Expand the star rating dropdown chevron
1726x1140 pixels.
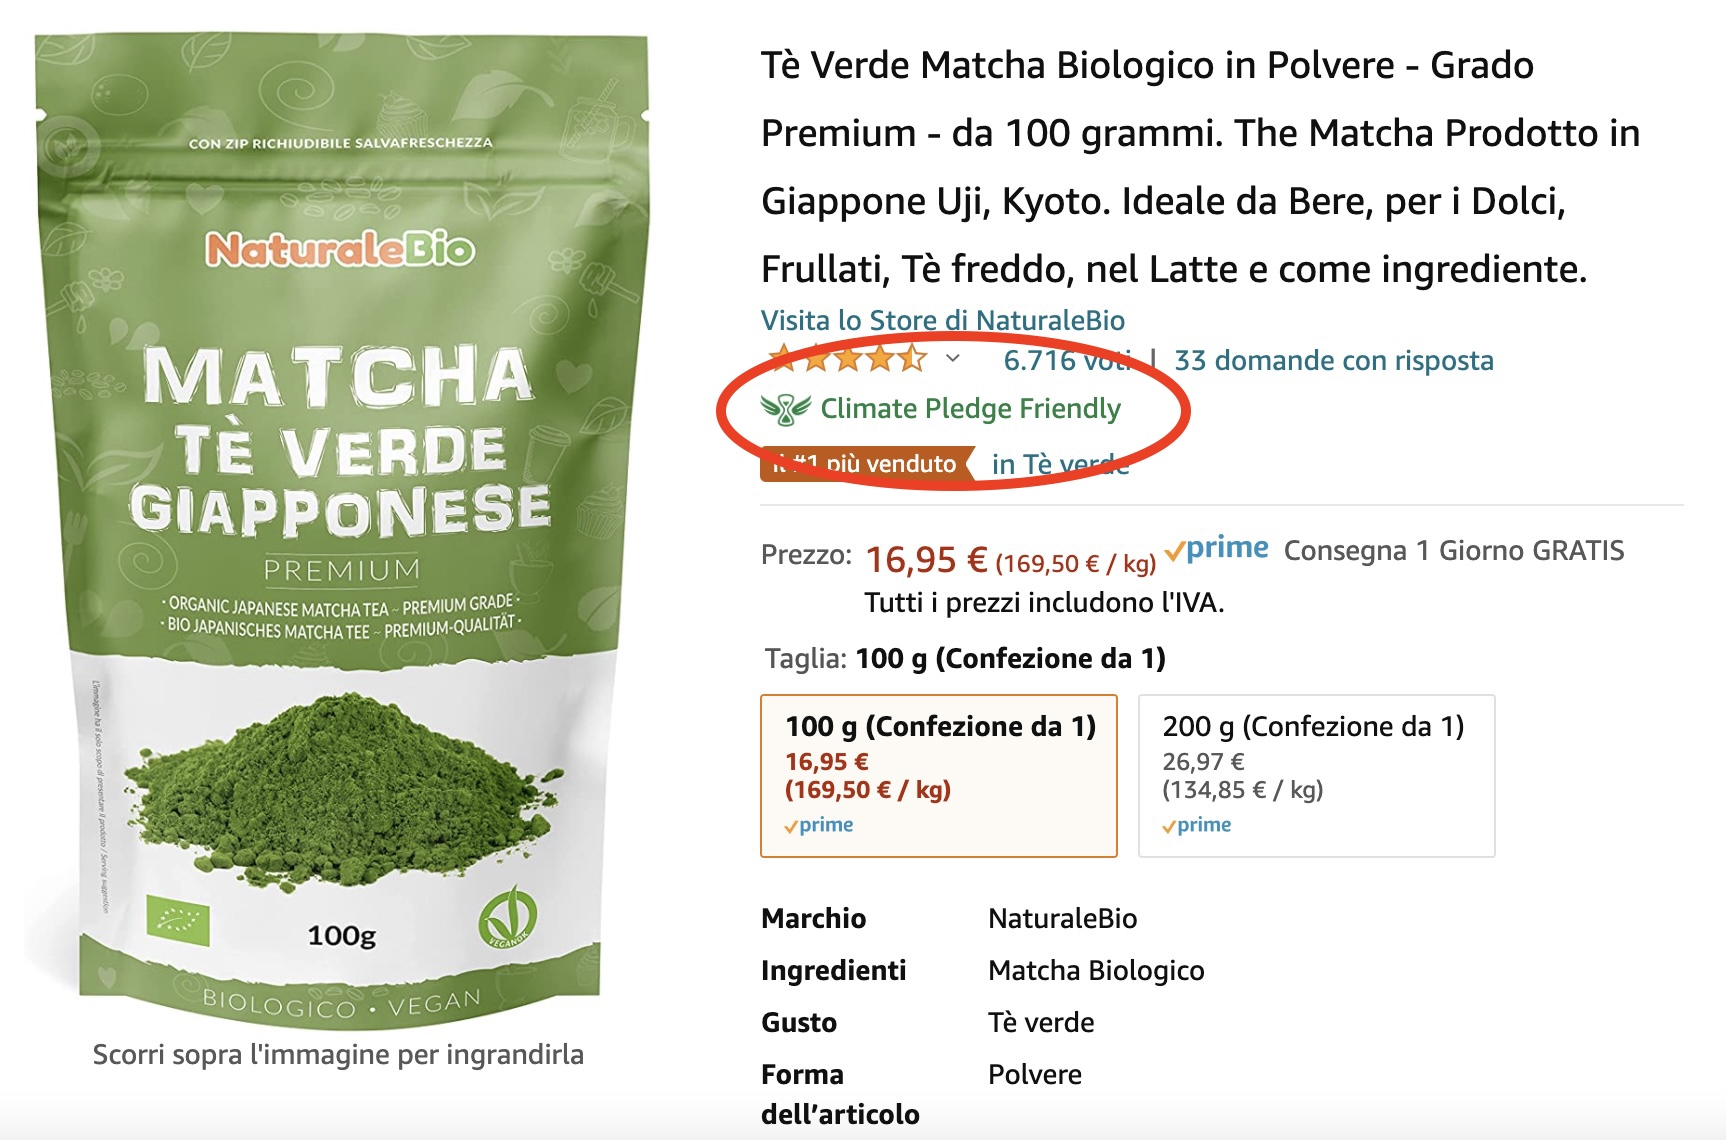pos(953,358)
